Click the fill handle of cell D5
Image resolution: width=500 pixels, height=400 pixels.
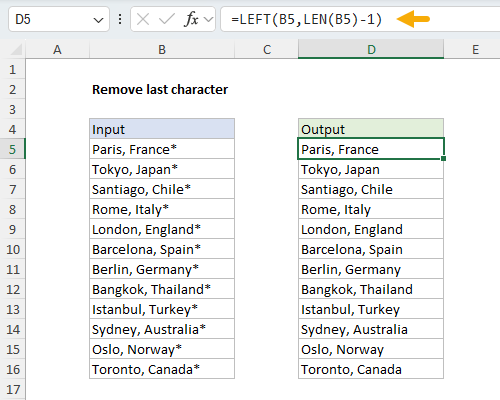pos(443,158)
